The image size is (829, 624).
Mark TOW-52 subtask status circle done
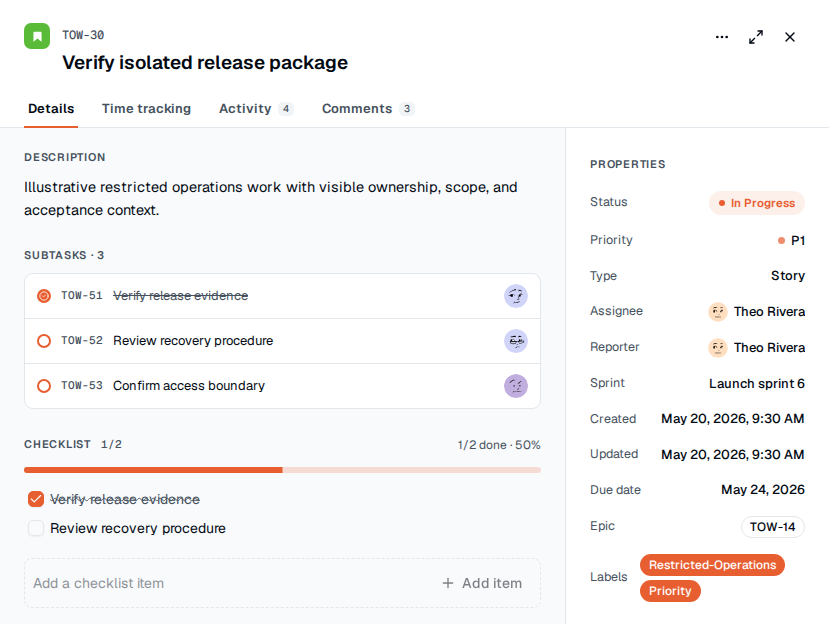(44, 341)
